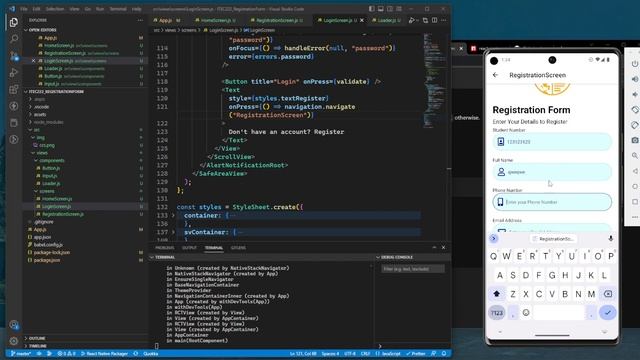Click the emulator volume down button

635,94
